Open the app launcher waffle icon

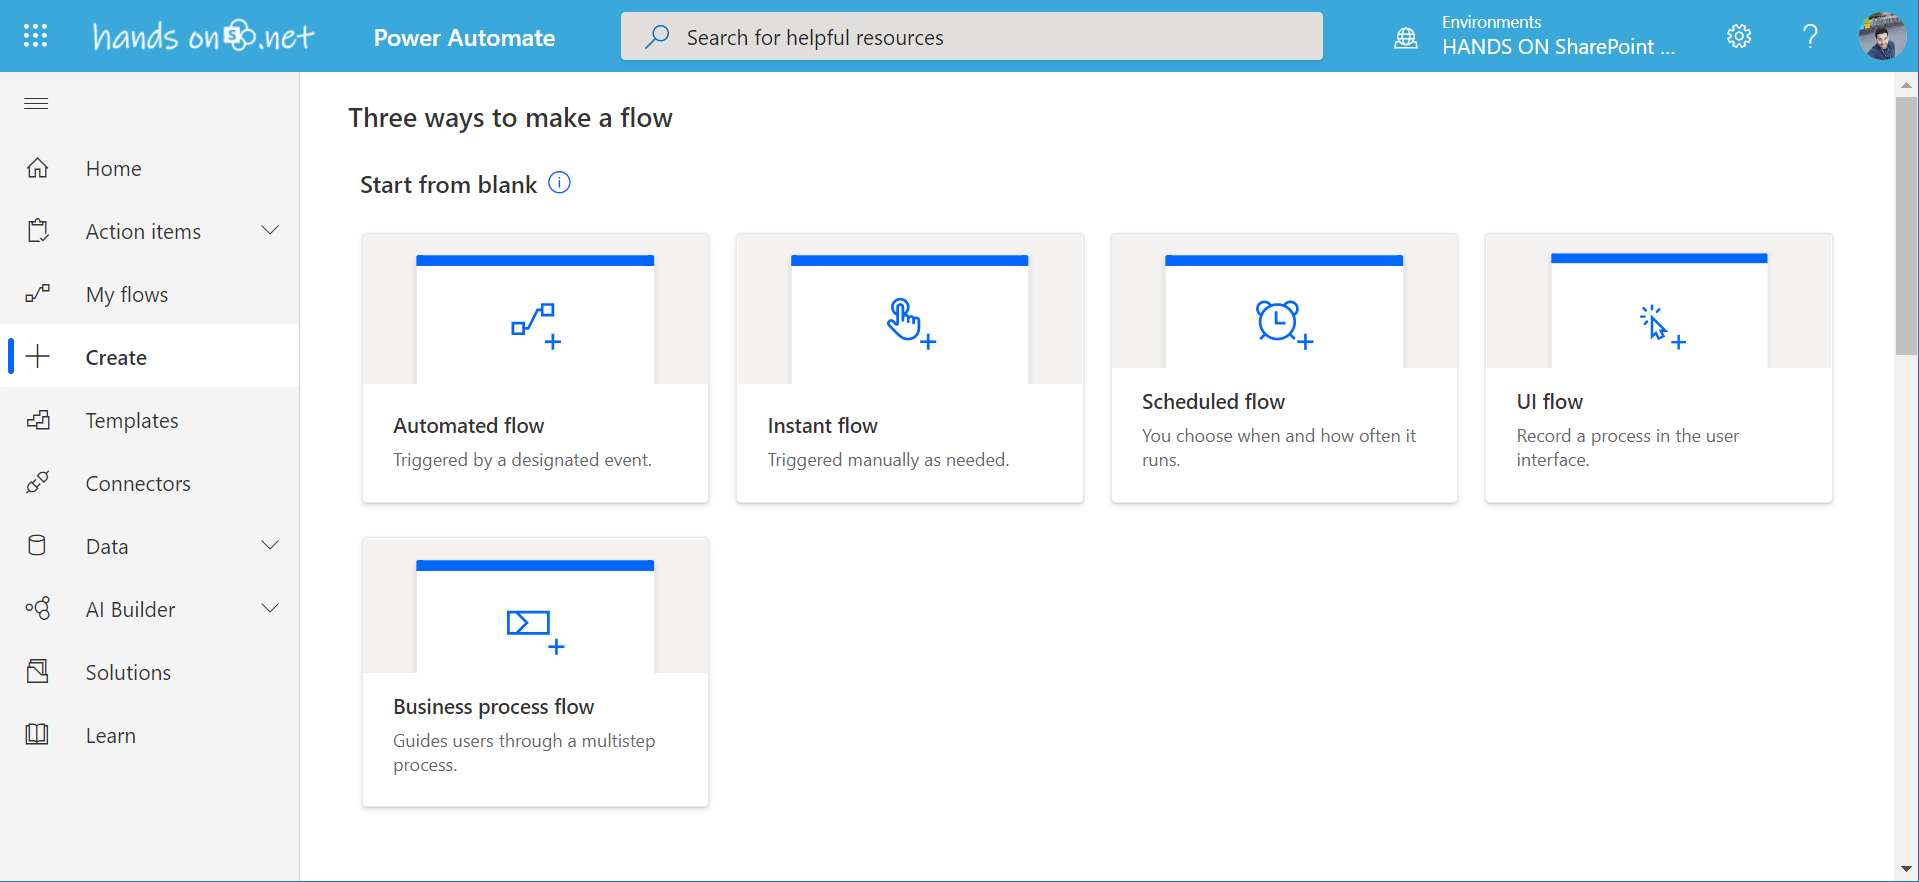click(x=36, y=37)
